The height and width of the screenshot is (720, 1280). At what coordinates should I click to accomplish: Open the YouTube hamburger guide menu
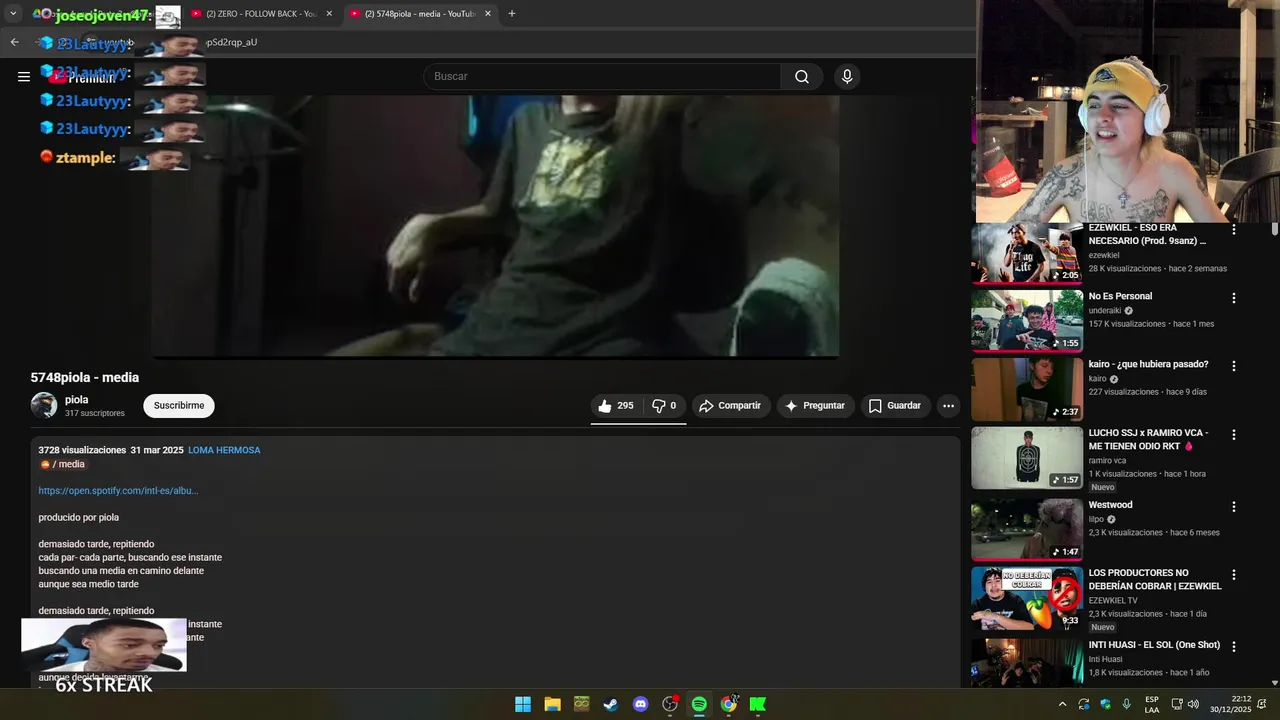click(x=24, y=76)
